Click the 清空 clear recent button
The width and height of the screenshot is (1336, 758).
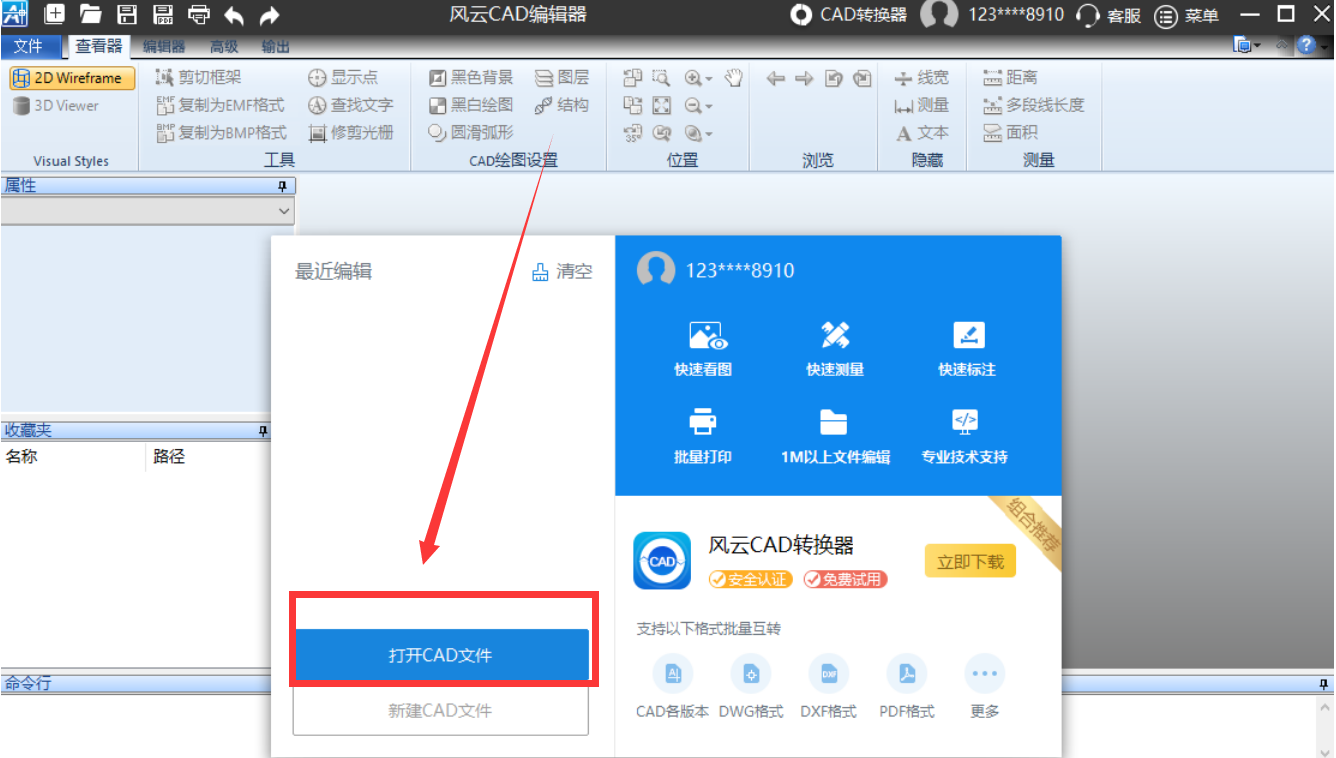tap(563, 272)
